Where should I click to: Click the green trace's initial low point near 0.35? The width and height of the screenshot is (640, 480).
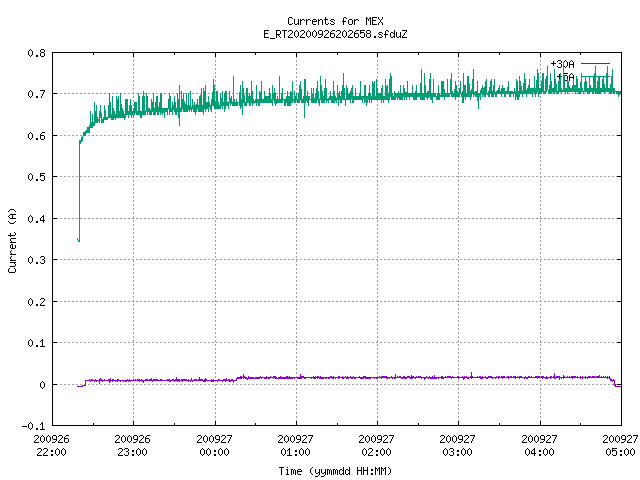[x=78, y=240]
